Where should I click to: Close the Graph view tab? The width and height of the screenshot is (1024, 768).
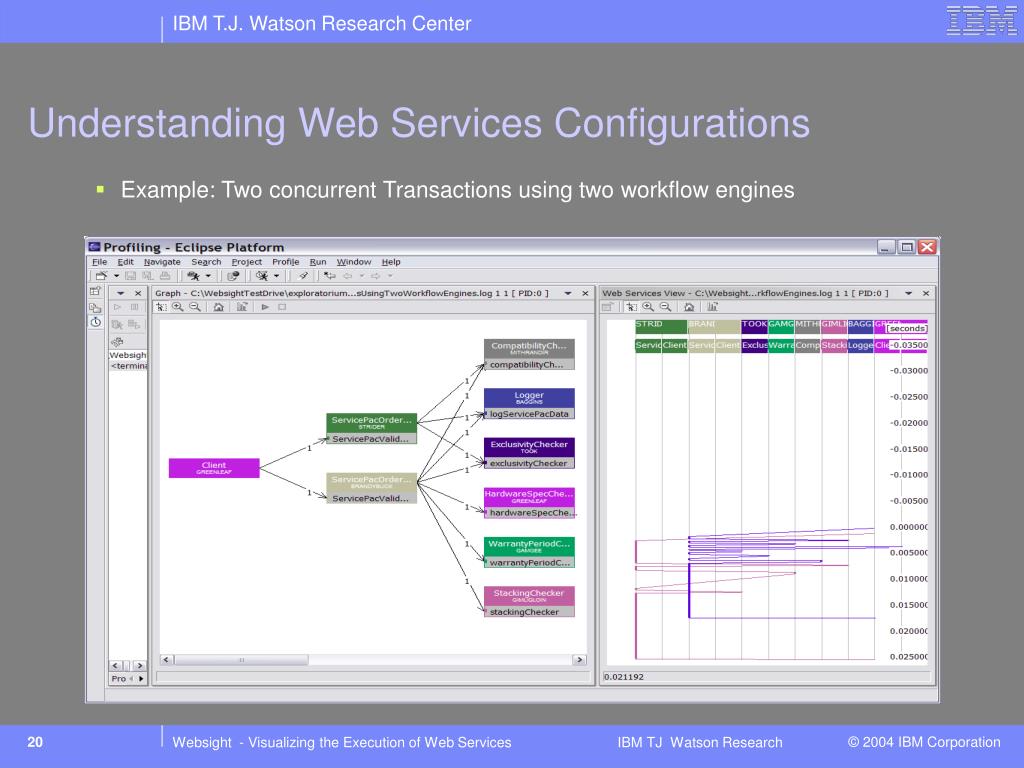(585, 293)
